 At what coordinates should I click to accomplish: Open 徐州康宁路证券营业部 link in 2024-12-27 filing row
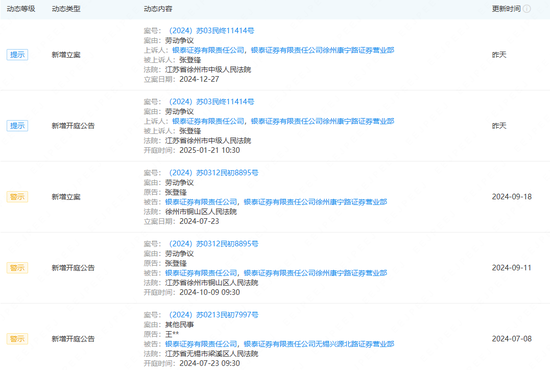tap(323, 50)
